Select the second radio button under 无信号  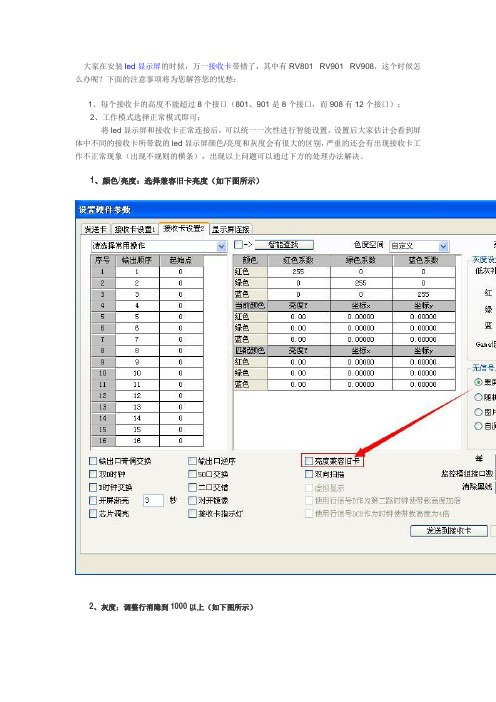point(478,397)
